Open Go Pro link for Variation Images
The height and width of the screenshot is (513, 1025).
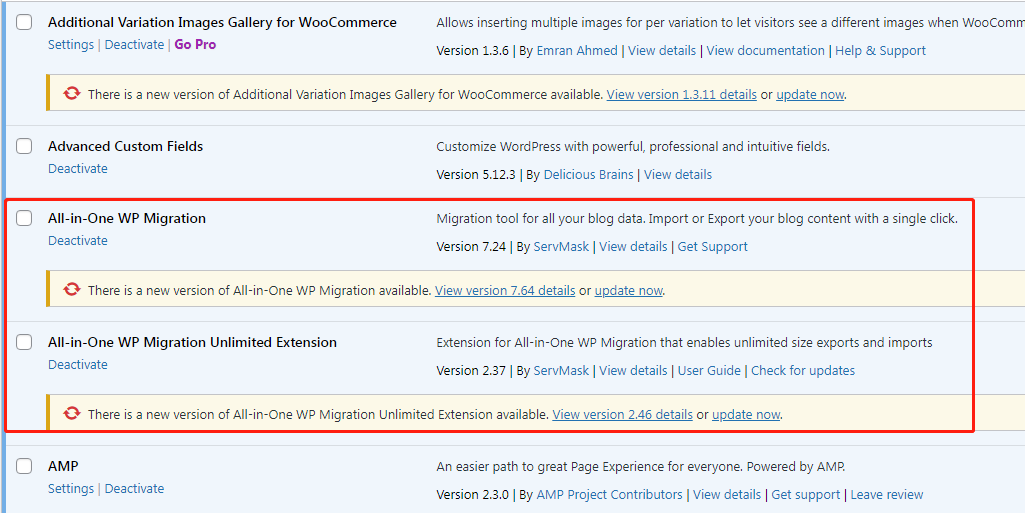(195, 44)
